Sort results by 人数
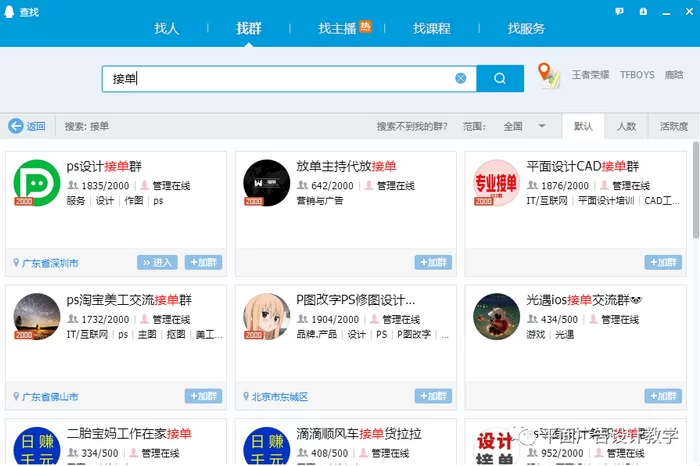Viewport: 700px width, 466px height. [626, 127]
